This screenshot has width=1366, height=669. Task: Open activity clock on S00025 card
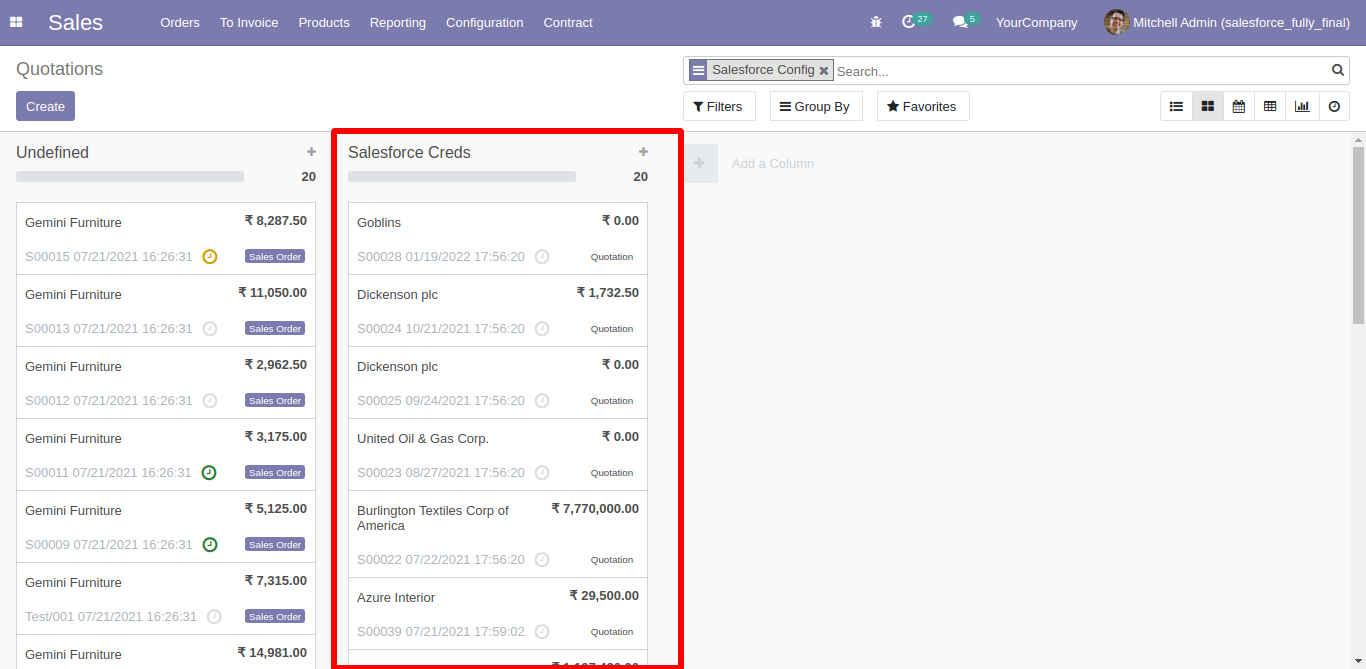[541, 400]
